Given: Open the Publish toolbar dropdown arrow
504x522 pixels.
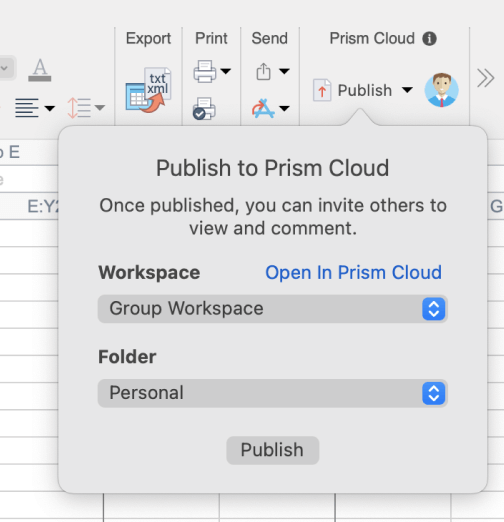Looking at the screenshot, I should (407, 90).
